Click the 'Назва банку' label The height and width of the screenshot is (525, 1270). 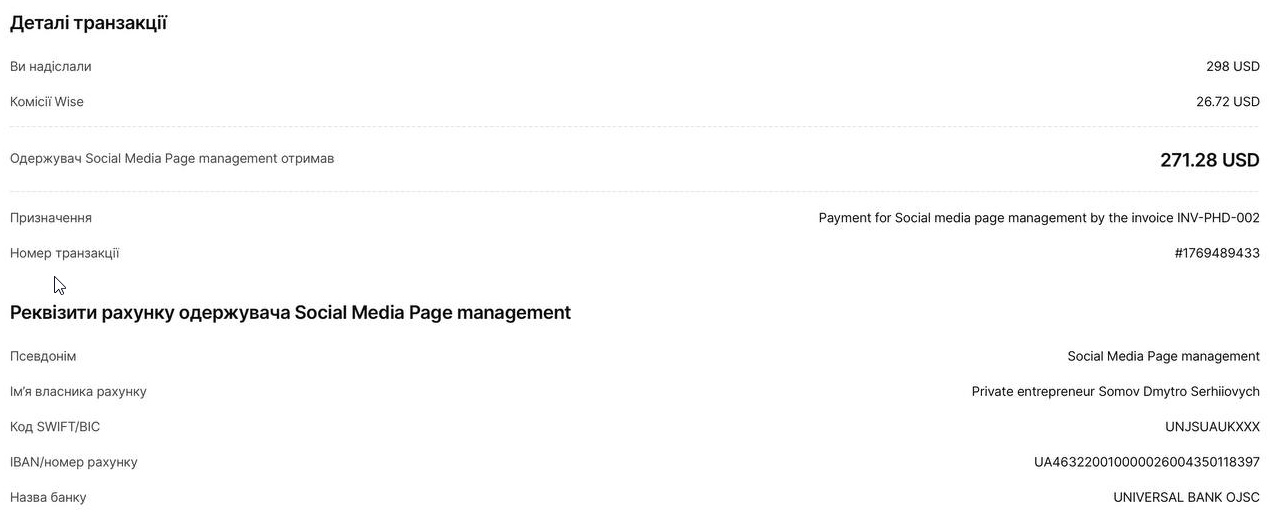coord(48,497)
